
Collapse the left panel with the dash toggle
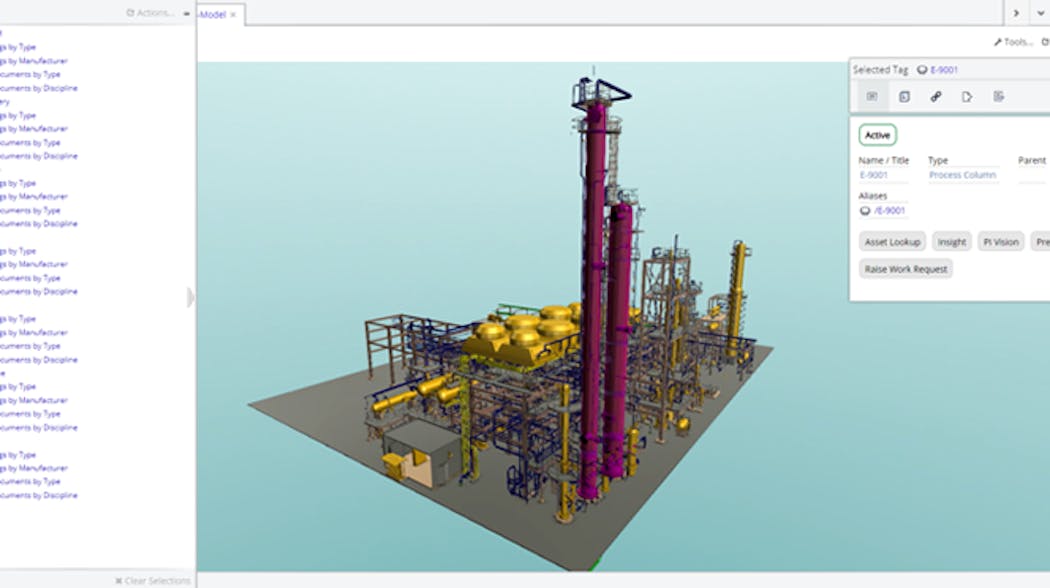click(185, 13)
